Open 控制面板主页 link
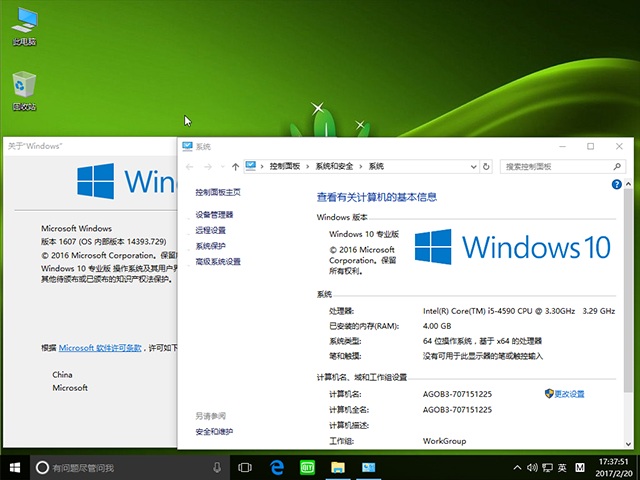Image resolution: width=640 pixels, height=480 pixels. (x=218, y=192)
